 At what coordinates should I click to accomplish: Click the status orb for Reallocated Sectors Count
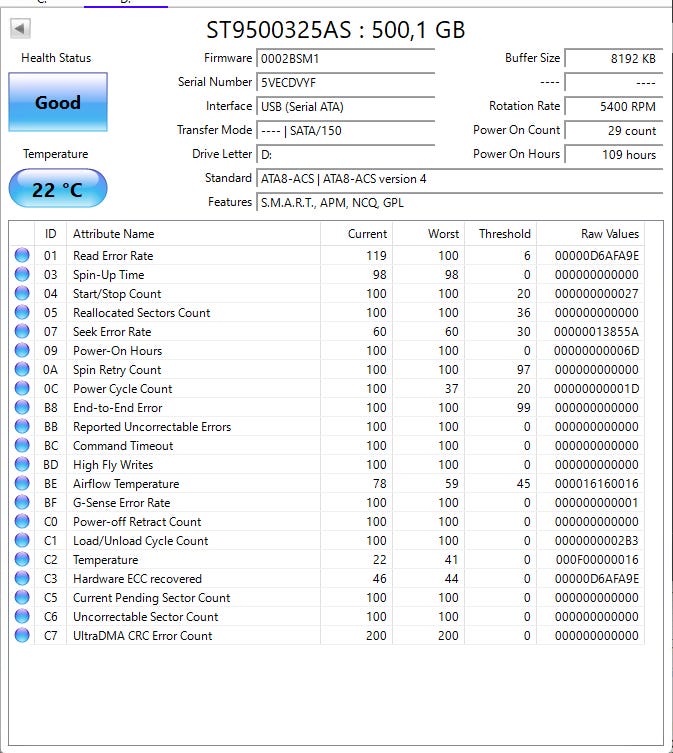[22, 312]
